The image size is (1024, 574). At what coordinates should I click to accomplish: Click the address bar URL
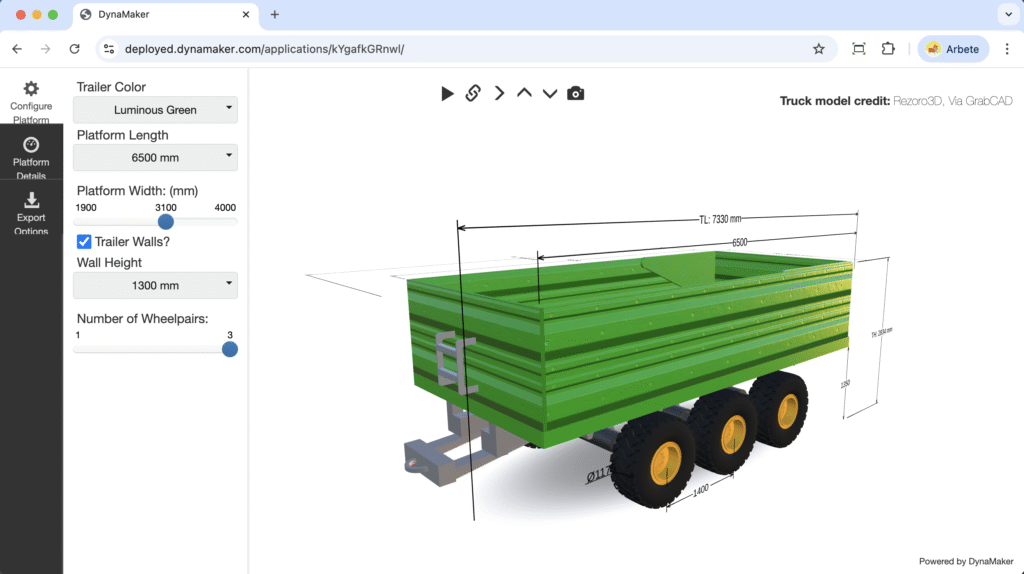pos(264,49)
